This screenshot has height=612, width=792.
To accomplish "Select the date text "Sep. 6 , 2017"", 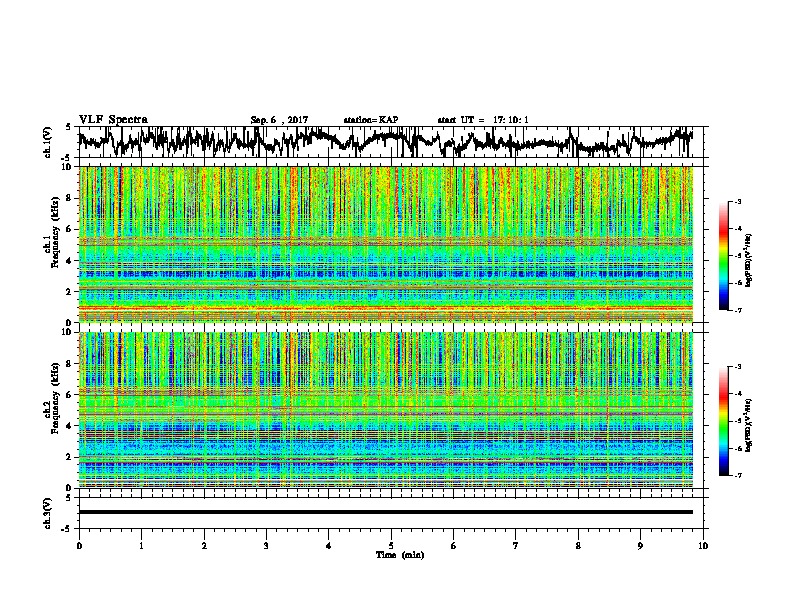I will point(279,120).
